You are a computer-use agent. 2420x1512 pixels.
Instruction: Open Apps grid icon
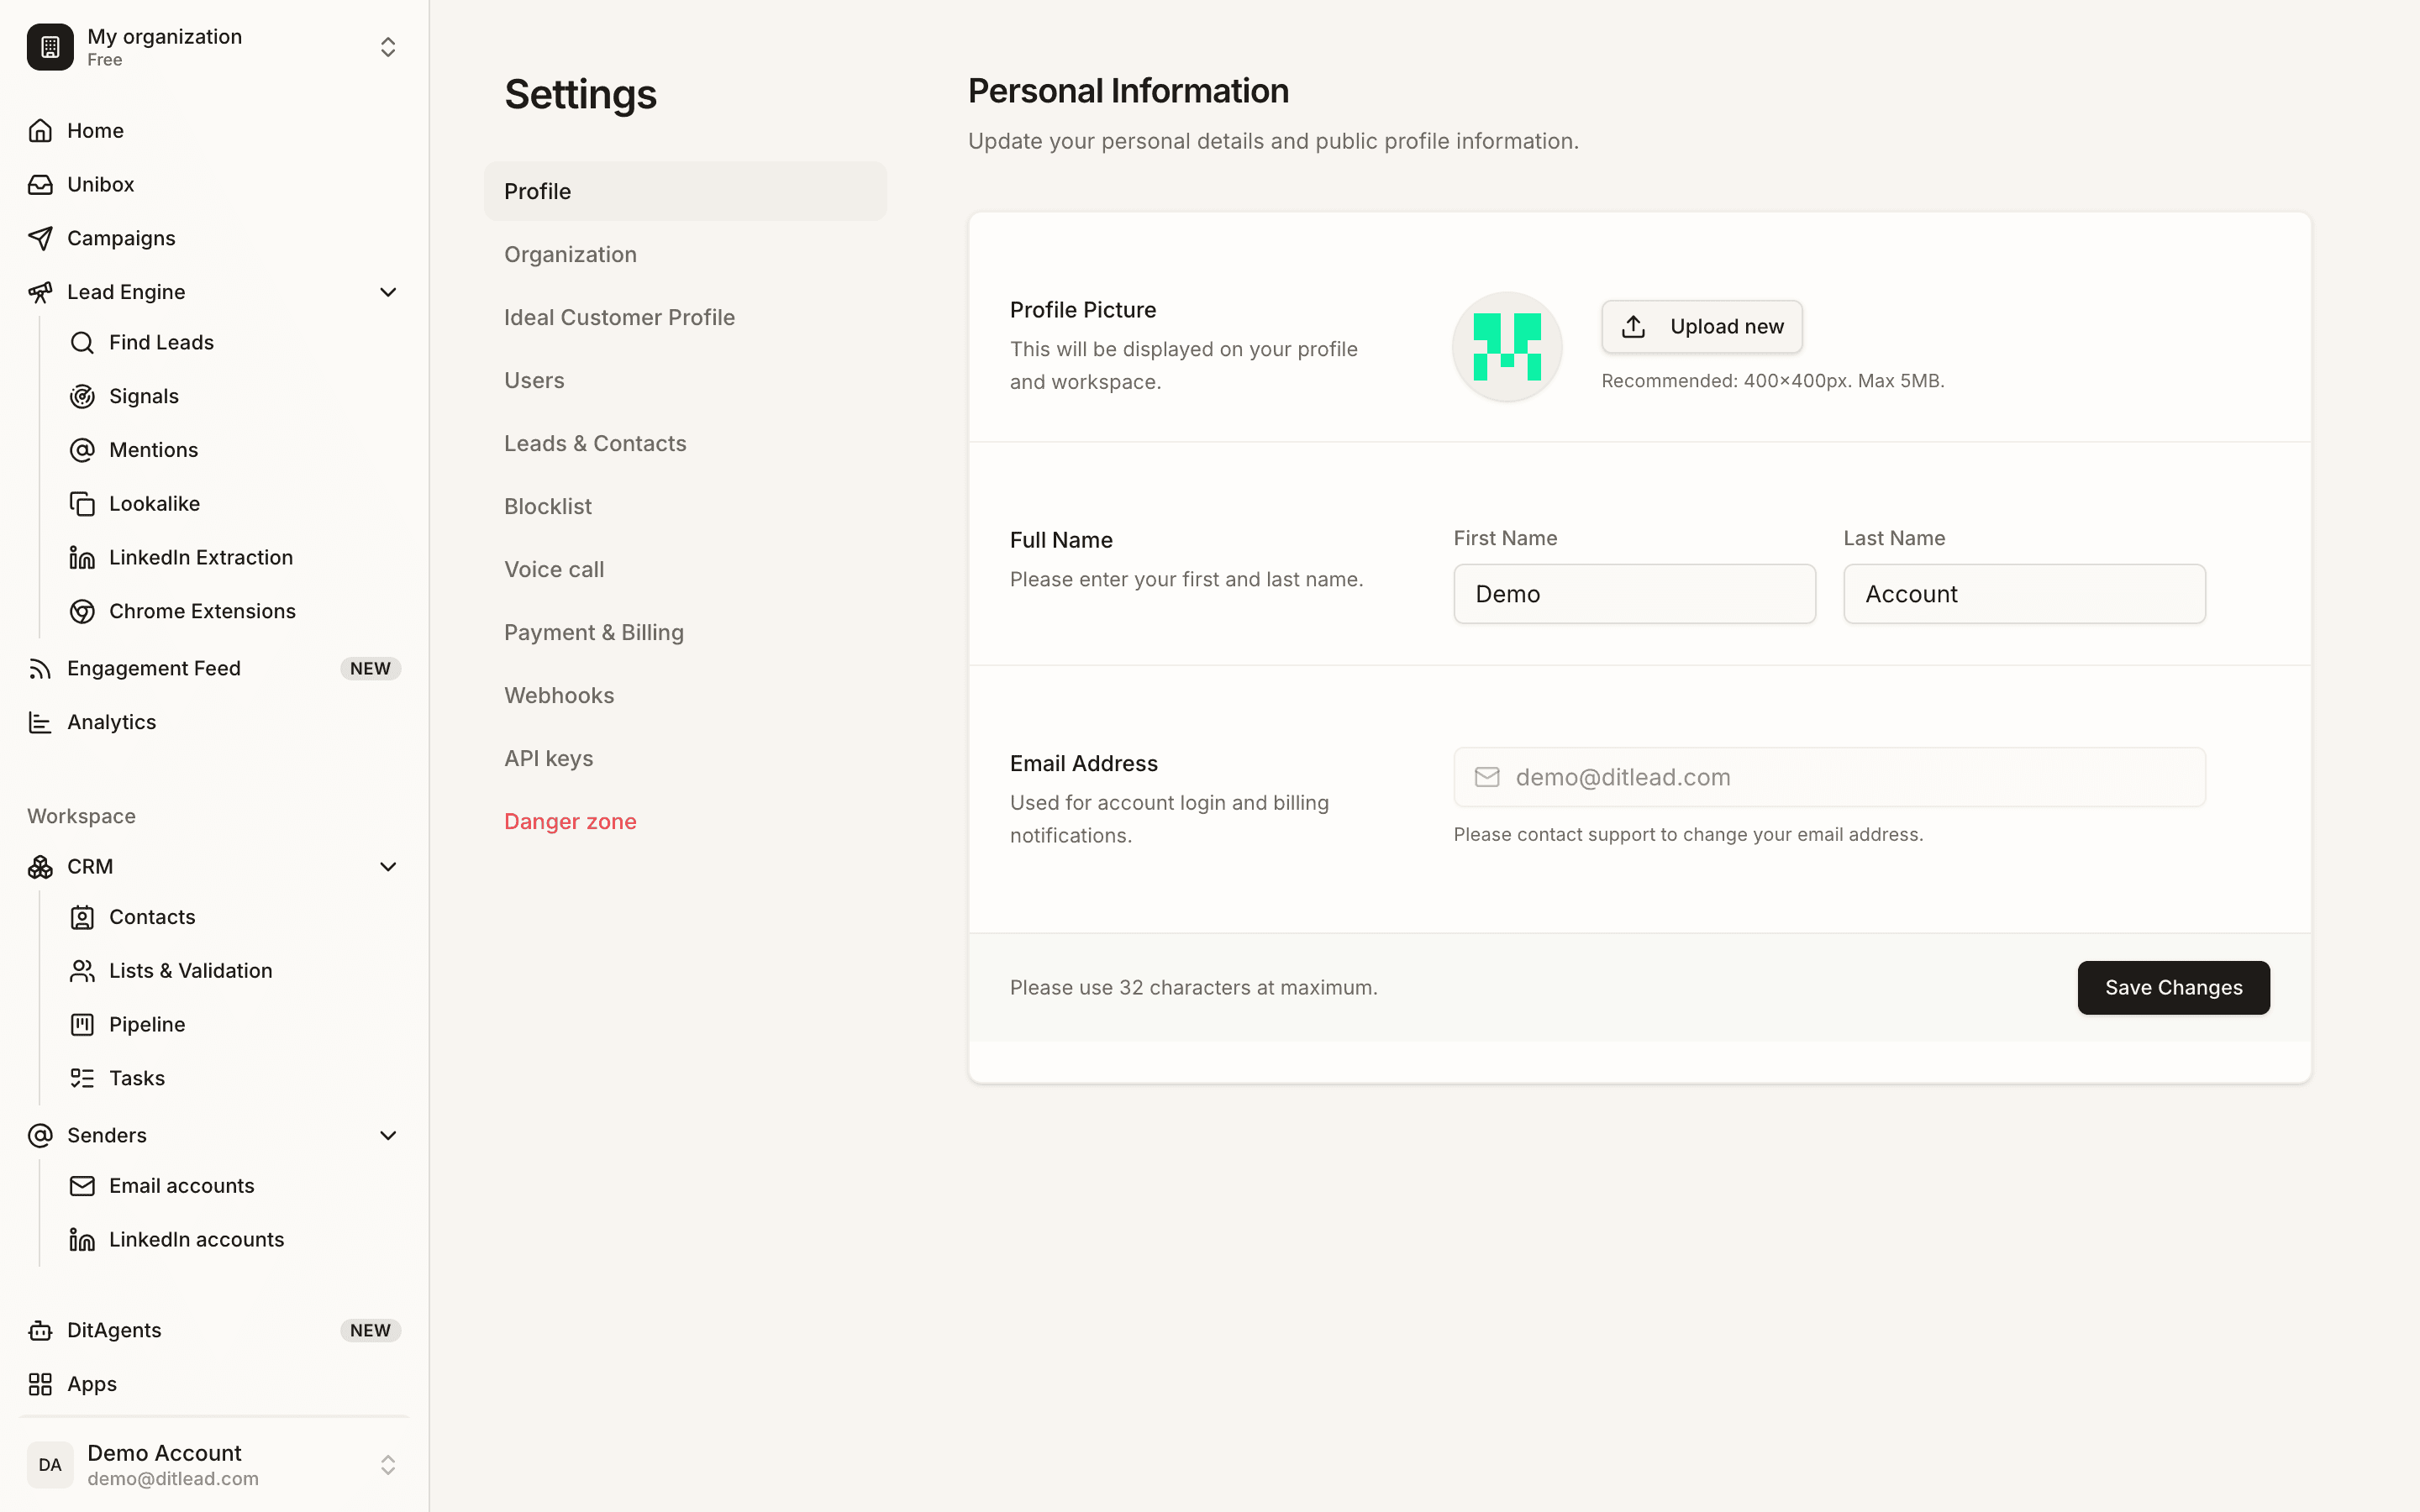click(40, 1385)
